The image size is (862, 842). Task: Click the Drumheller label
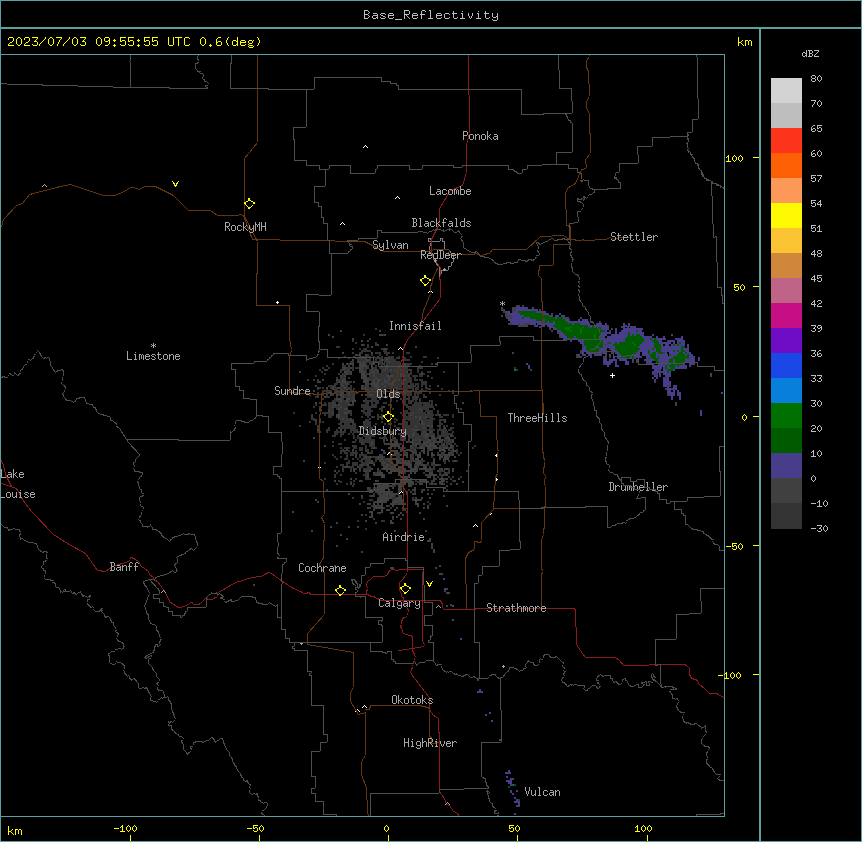pyautogui.click(x=638, y=487)
